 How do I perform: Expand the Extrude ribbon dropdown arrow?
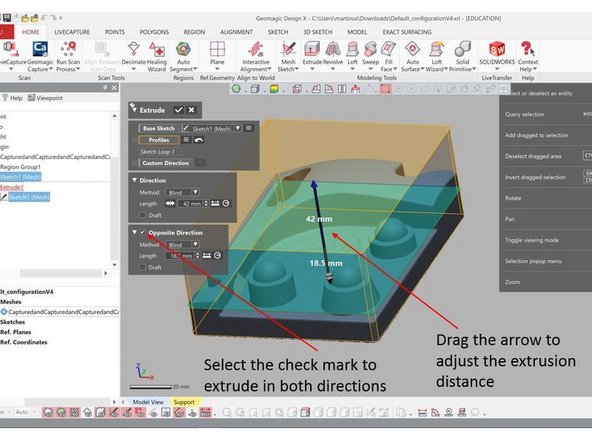[x=312, y=69]
